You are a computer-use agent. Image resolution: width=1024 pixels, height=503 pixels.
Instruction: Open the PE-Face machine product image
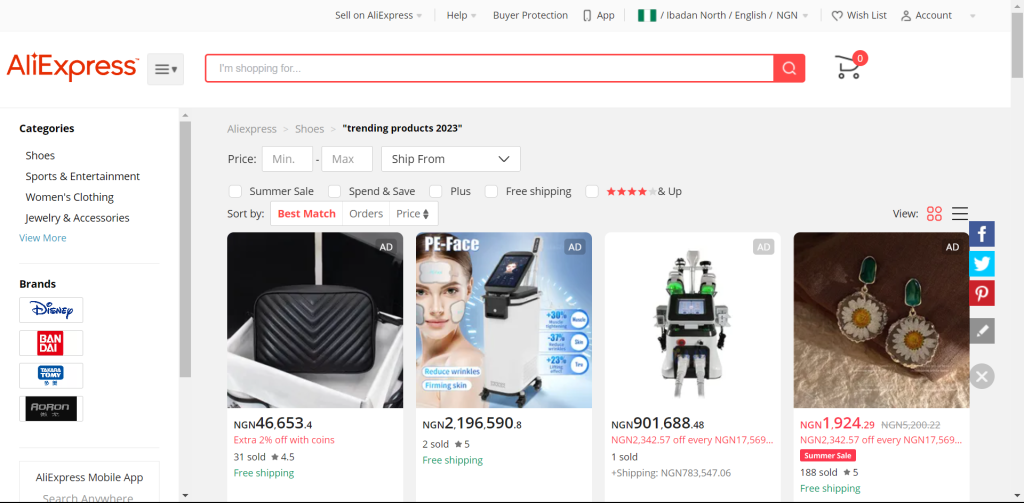[x=504, y=320]
